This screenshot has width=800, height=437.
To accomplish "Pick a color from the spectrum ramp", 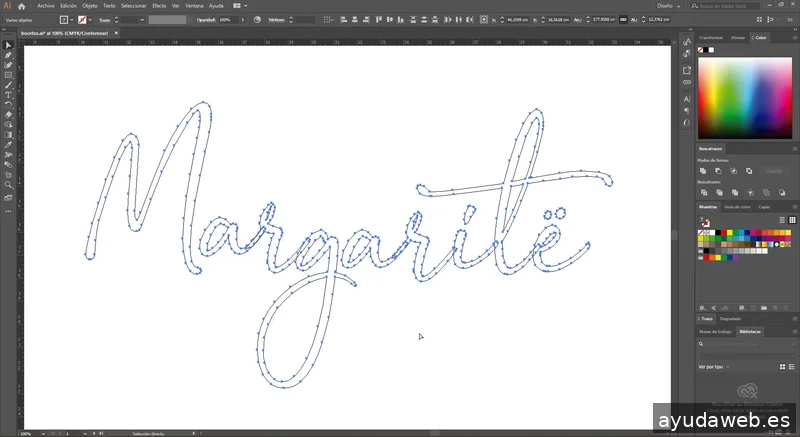I will (745, 98).
